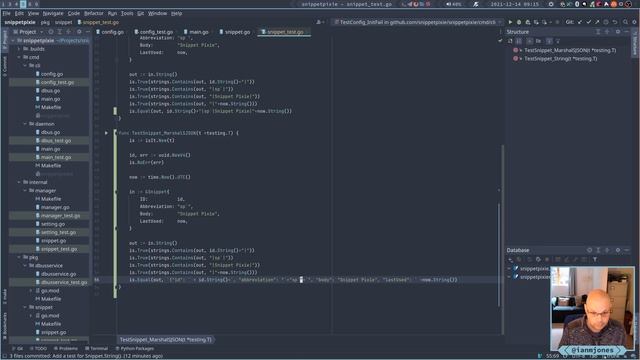Click Database panel filter funnel icon

(595, 260)
